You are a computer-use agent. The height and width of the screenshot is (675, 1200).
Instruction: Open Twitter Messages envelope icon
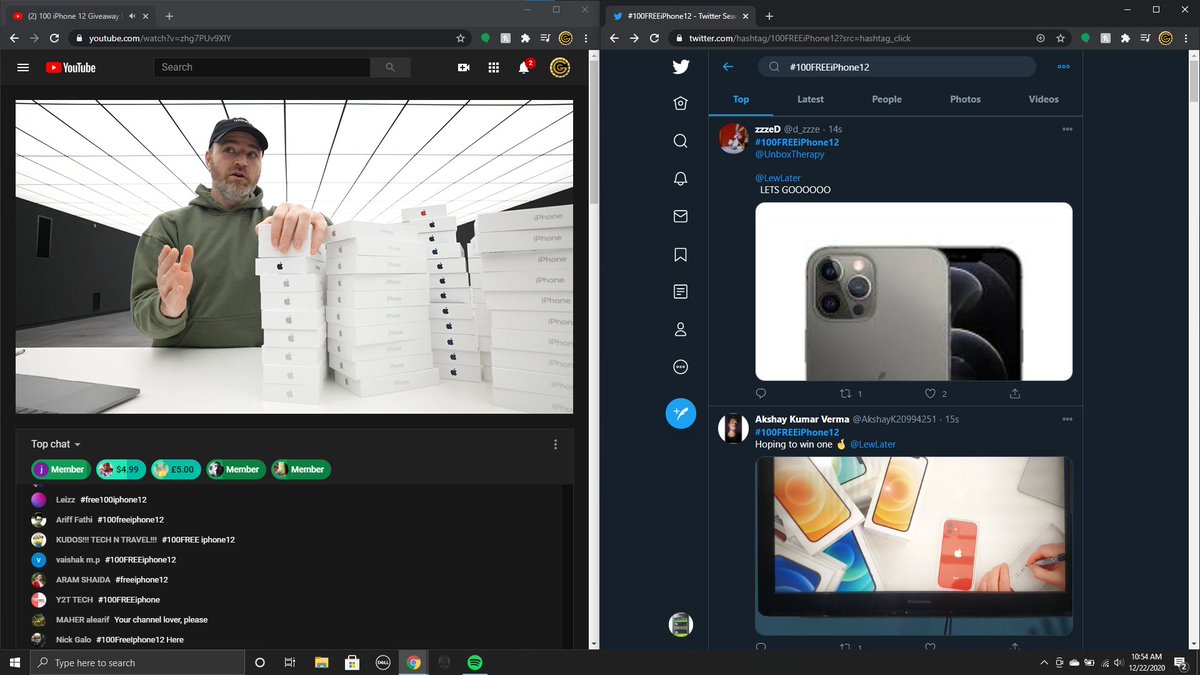click(680, 216)
